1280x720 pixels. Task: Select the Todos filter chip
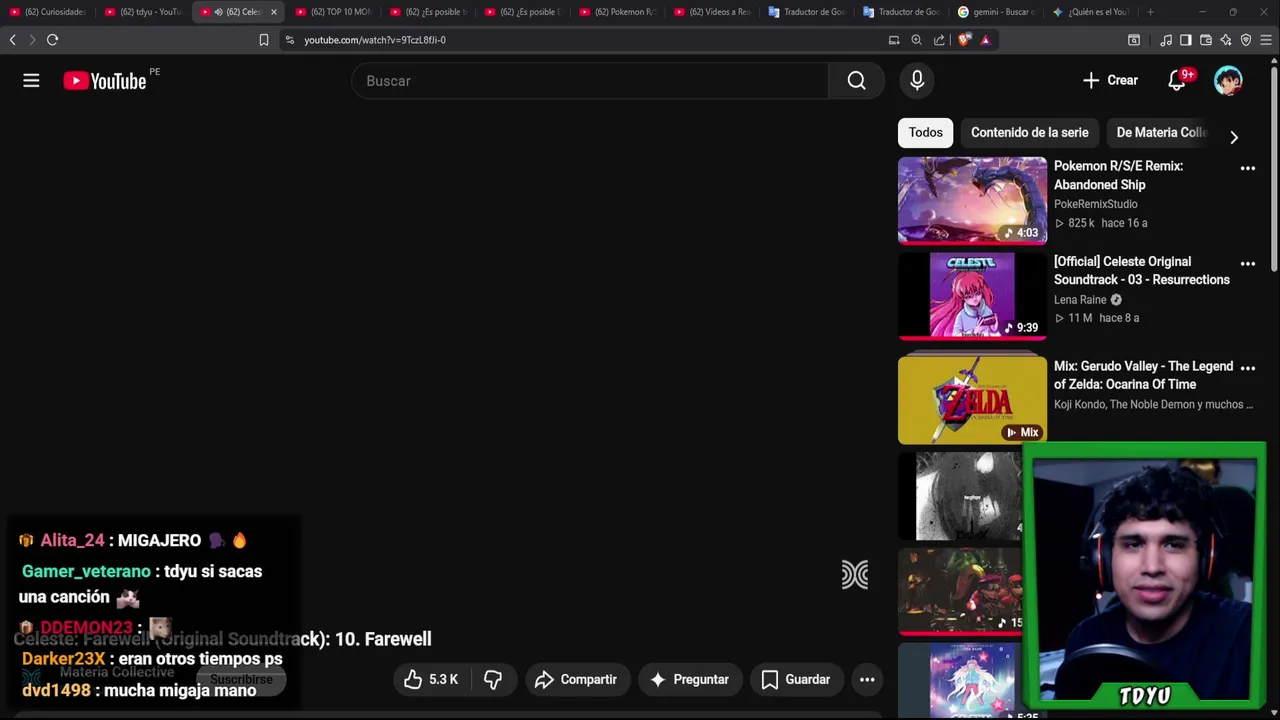[x=925, y=132]
